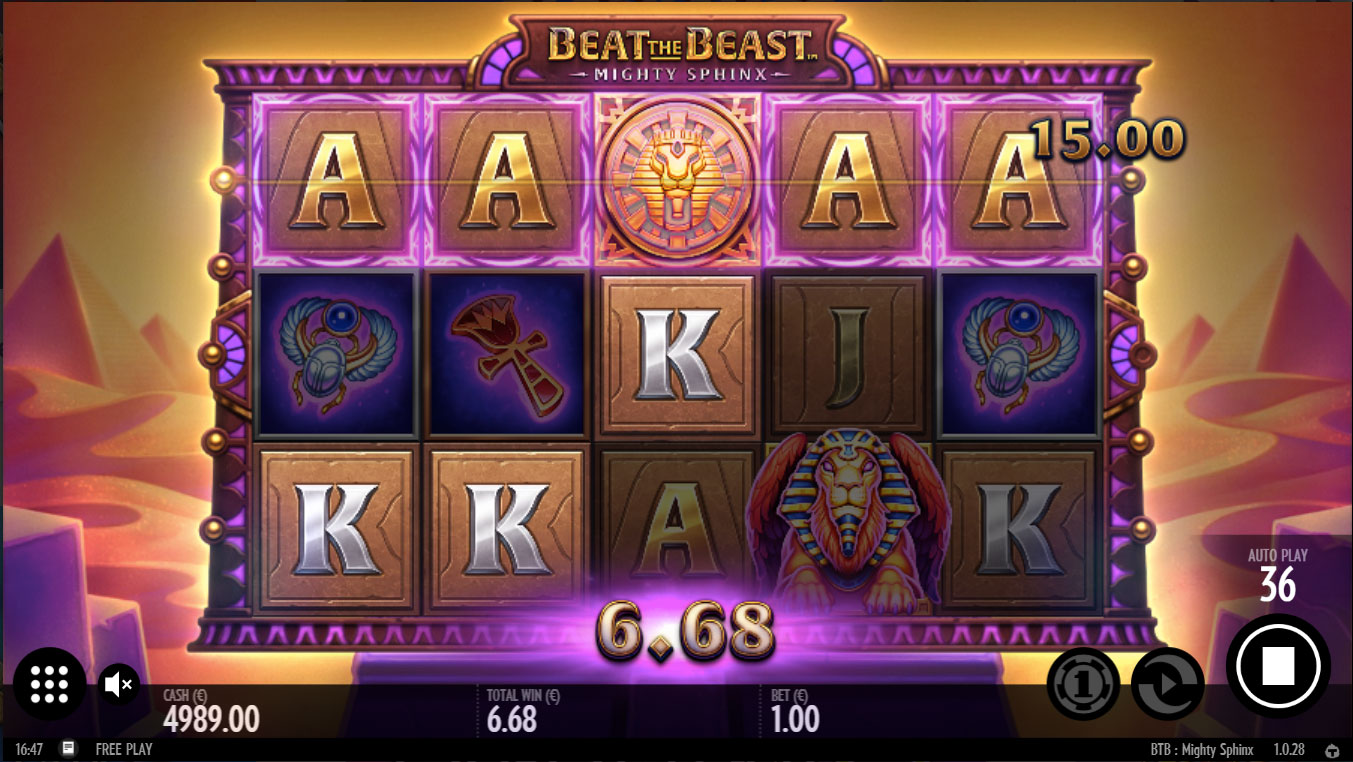The image size is (1353, 762).
Task: Click the 15.00 win amount
Action: tap(1107, 138)
